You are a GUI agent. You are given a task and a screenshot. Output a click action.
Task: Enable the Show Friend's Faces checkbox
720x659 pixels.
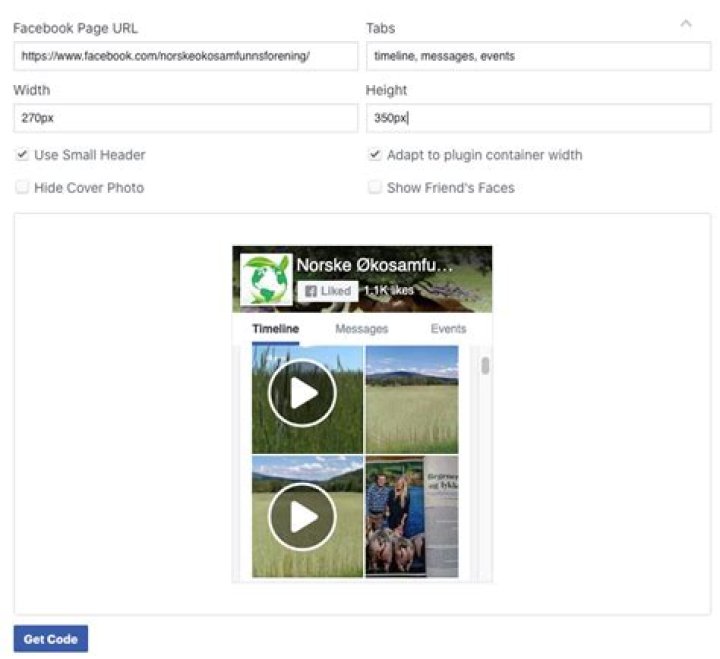click(375, 187)
